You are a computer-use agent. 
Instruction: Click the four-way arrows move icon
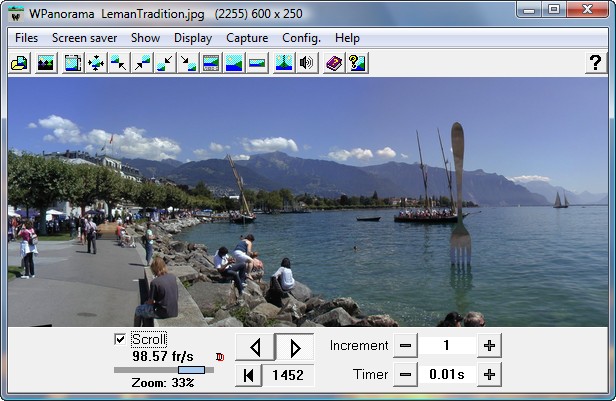point(96,63)
